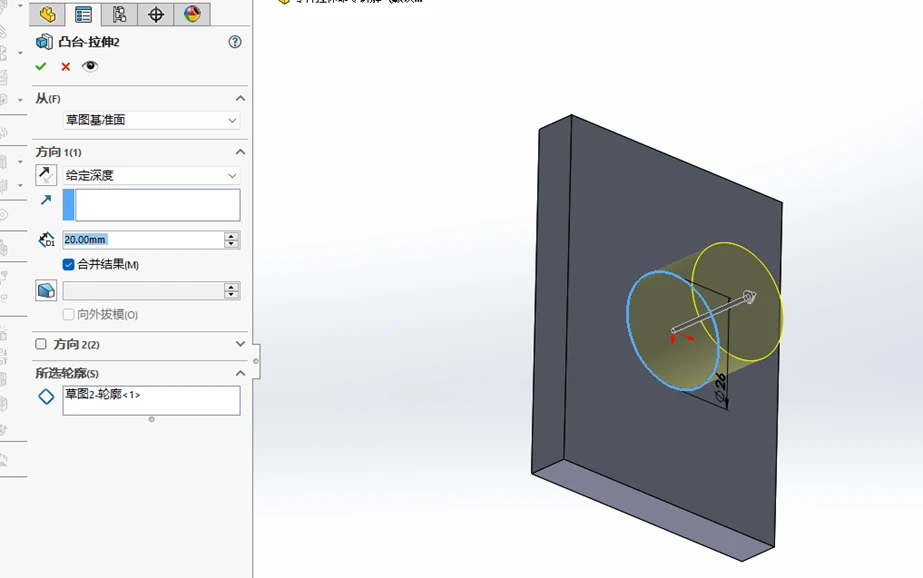Open the ConfigurationManager tab icon
Screen dimensions: 923x578
pyautogui.click(x=119, y=14)
